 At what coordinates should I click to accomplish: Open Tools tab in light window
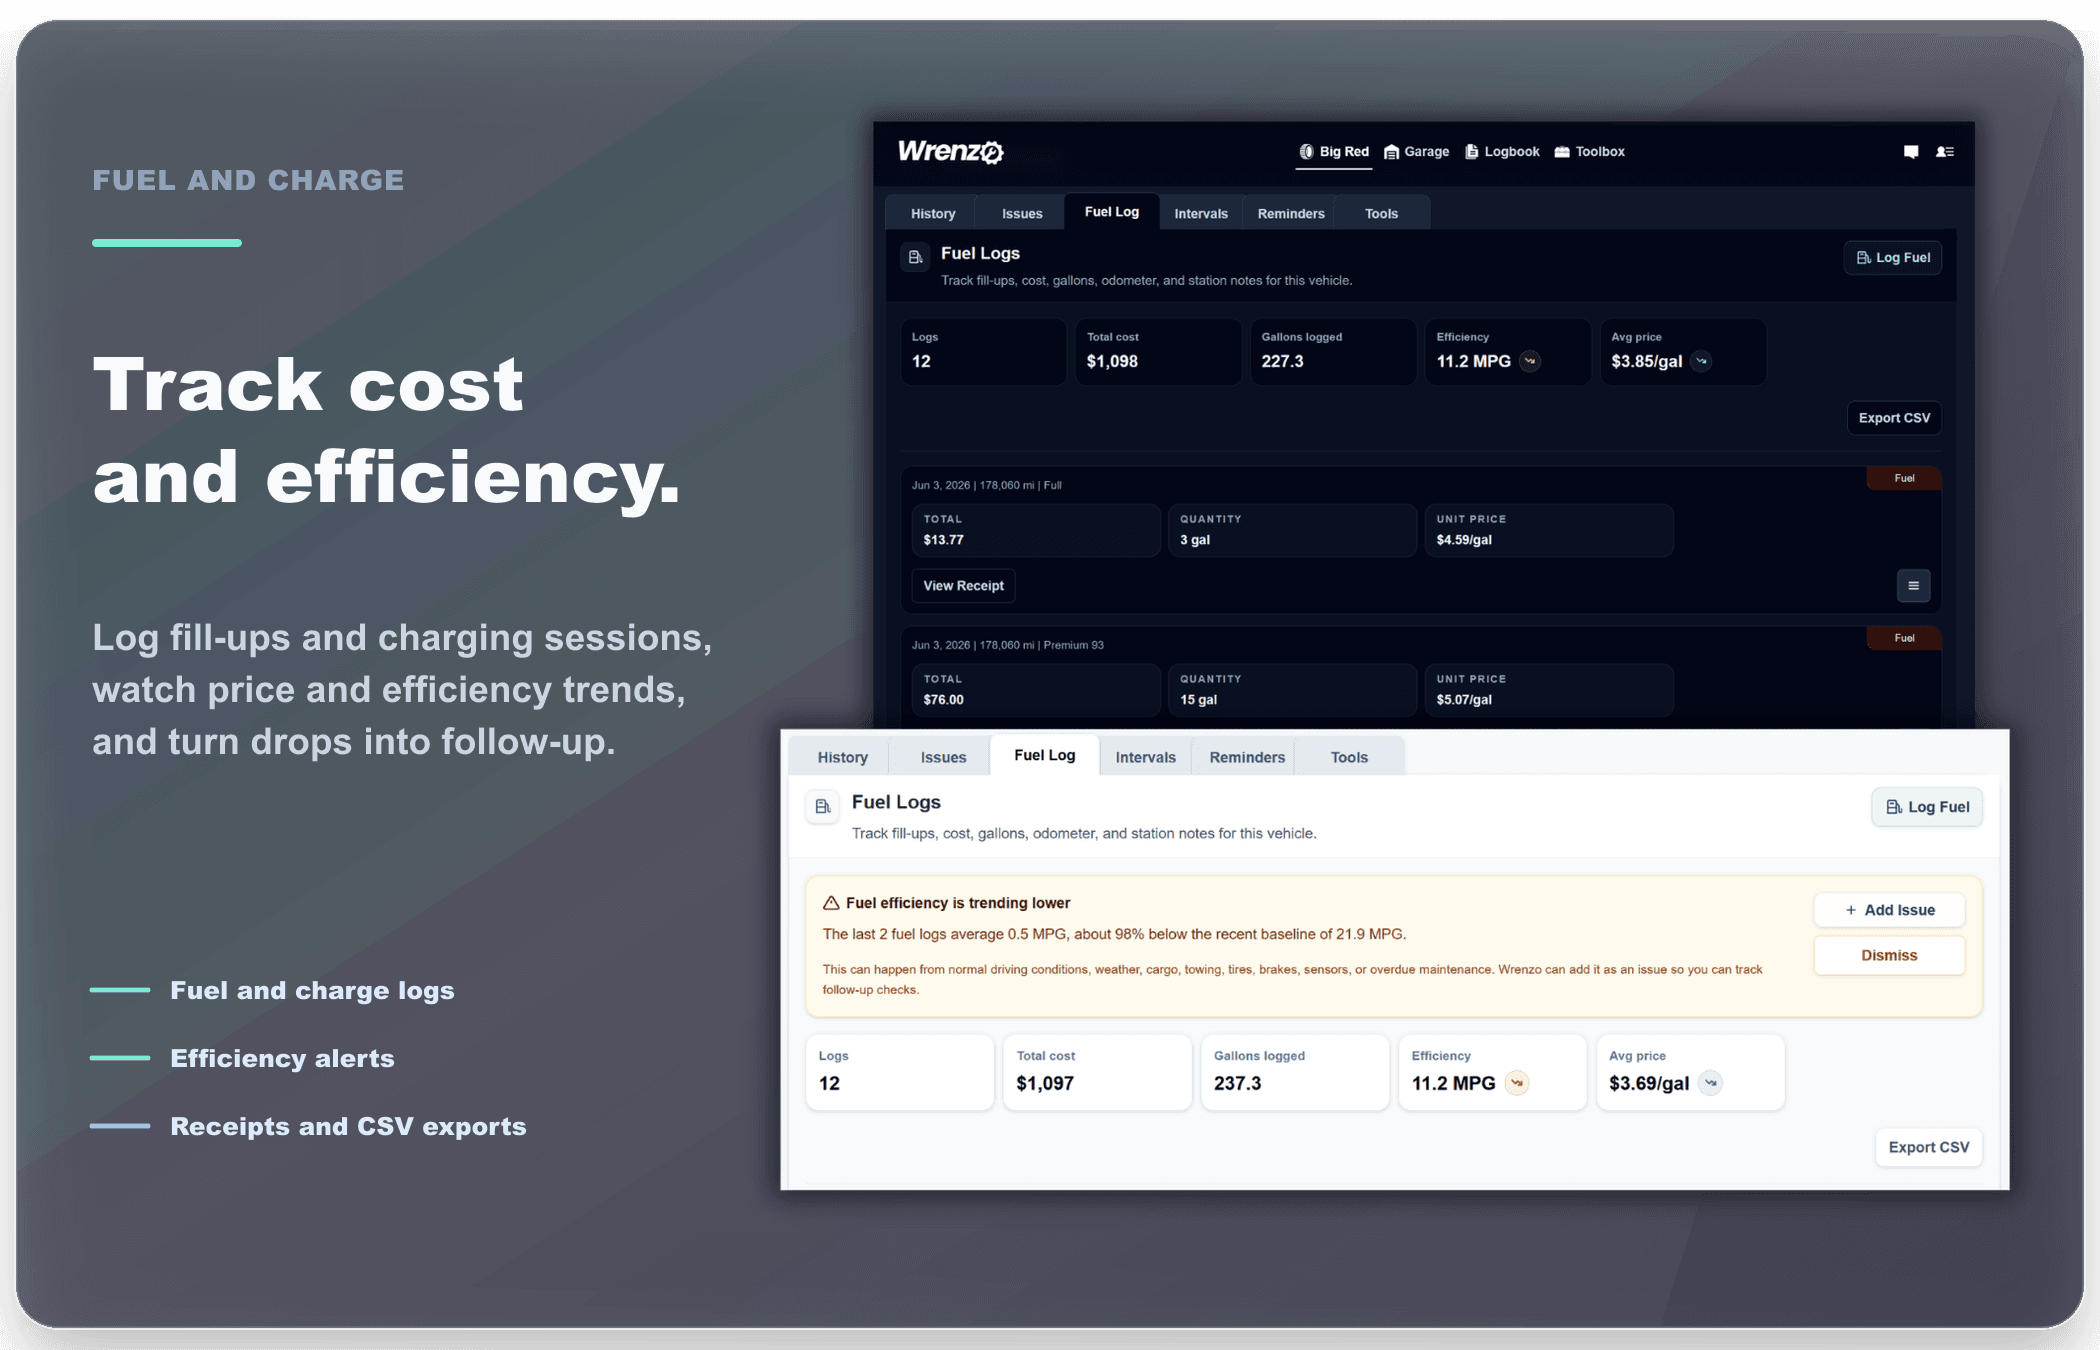(1349, 757)
